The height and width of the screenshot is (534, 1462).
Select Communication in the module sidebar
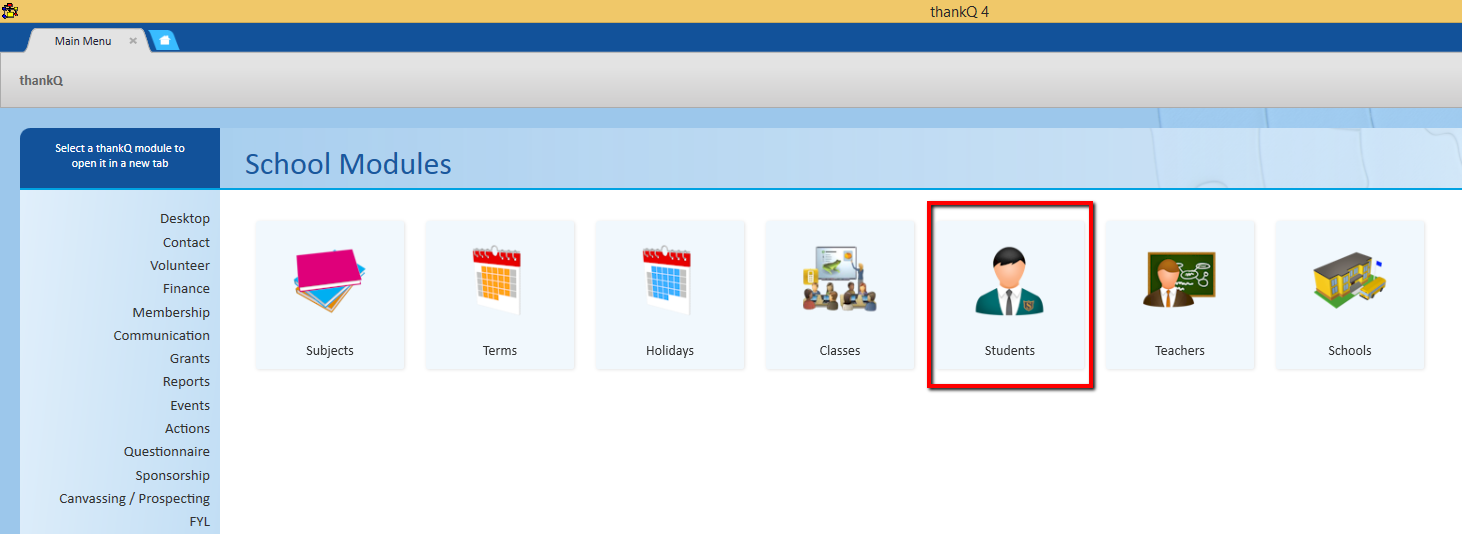162,335
